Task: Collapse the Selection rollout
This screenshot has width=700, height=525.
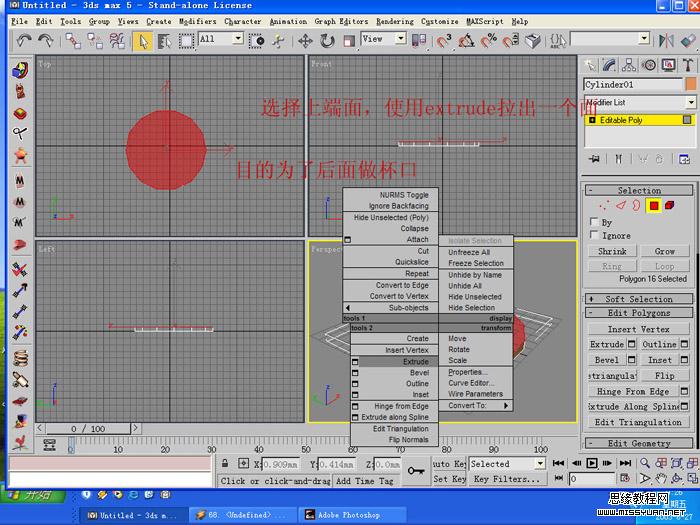Action: point(639,191)
